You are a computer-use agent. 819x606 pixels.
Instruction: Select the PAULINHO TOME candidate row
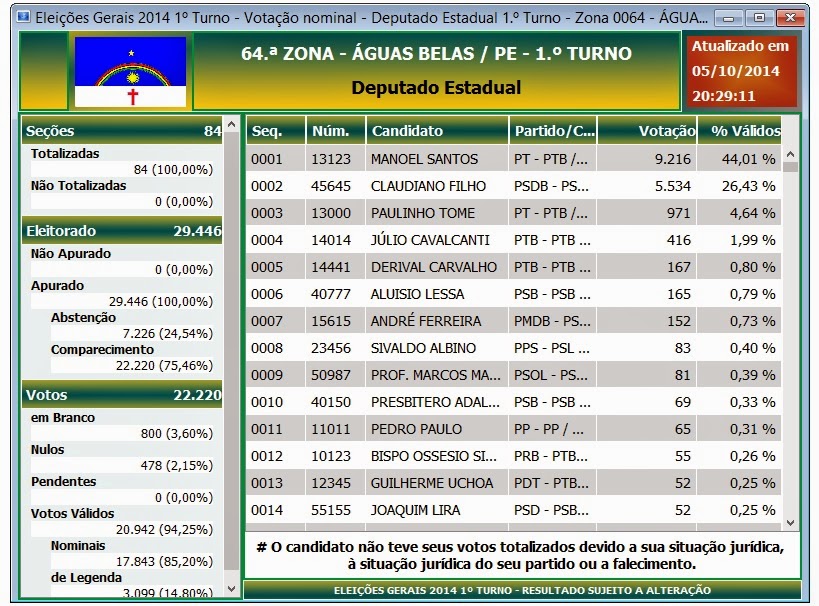point(514,213)
